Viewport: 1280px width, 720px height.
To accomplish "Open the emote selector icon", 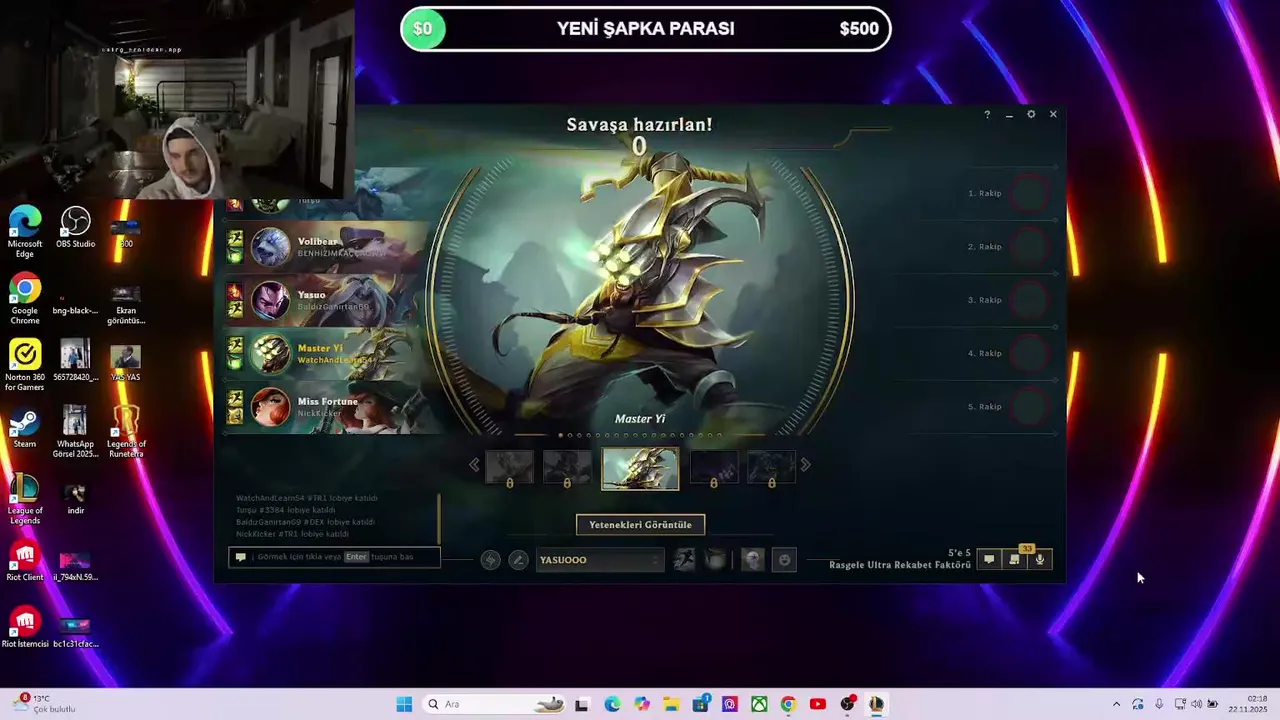I will coord(785,560).
